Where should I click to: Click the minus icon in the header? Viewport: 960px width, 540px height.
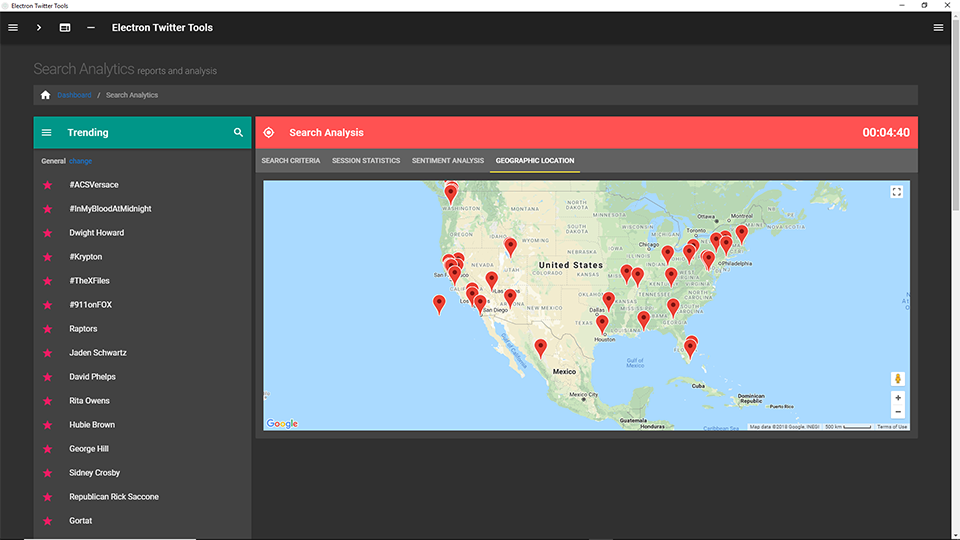click(x=91, y=28)
